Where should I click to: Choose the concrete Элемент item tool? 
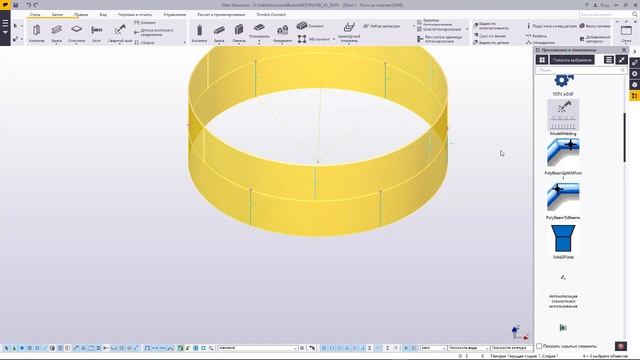[310, 26]
